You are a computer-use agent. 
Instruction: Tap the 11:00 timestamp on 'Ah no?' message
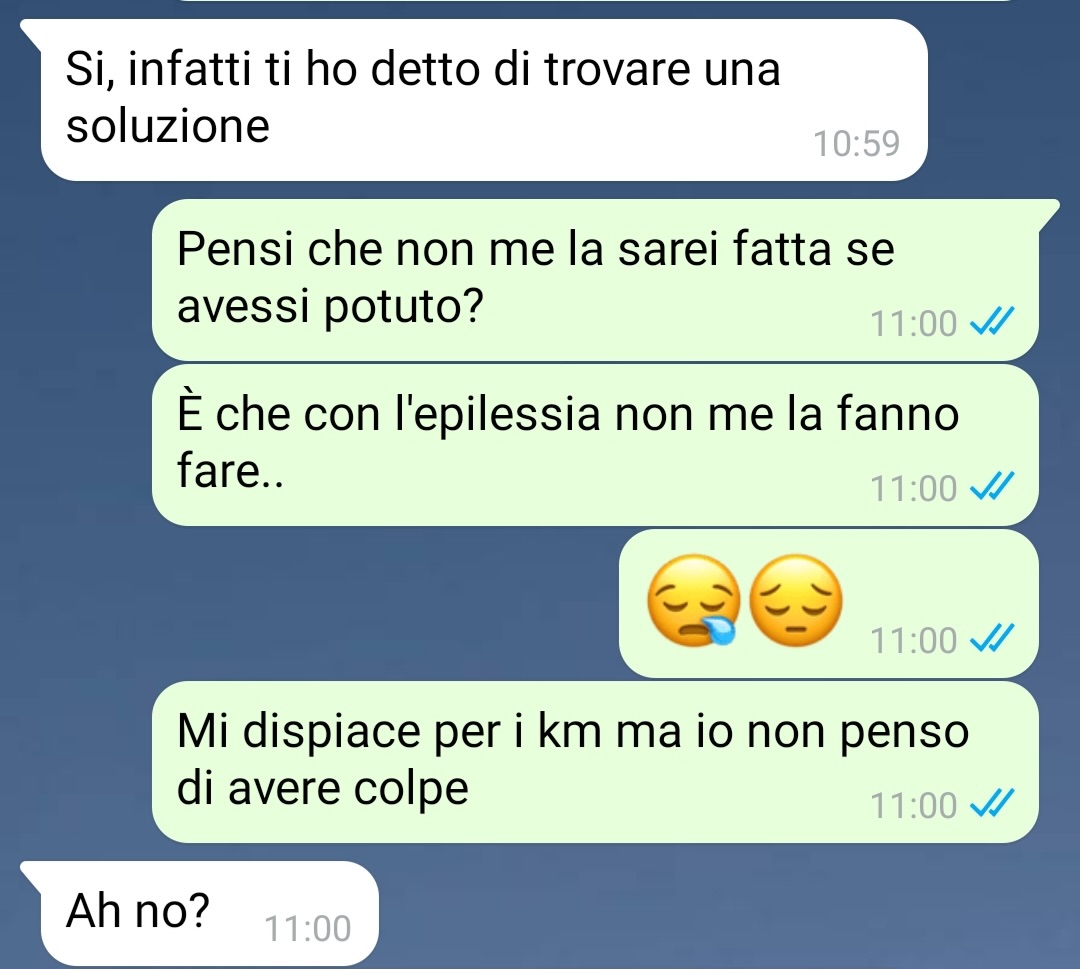click(308, 928)
